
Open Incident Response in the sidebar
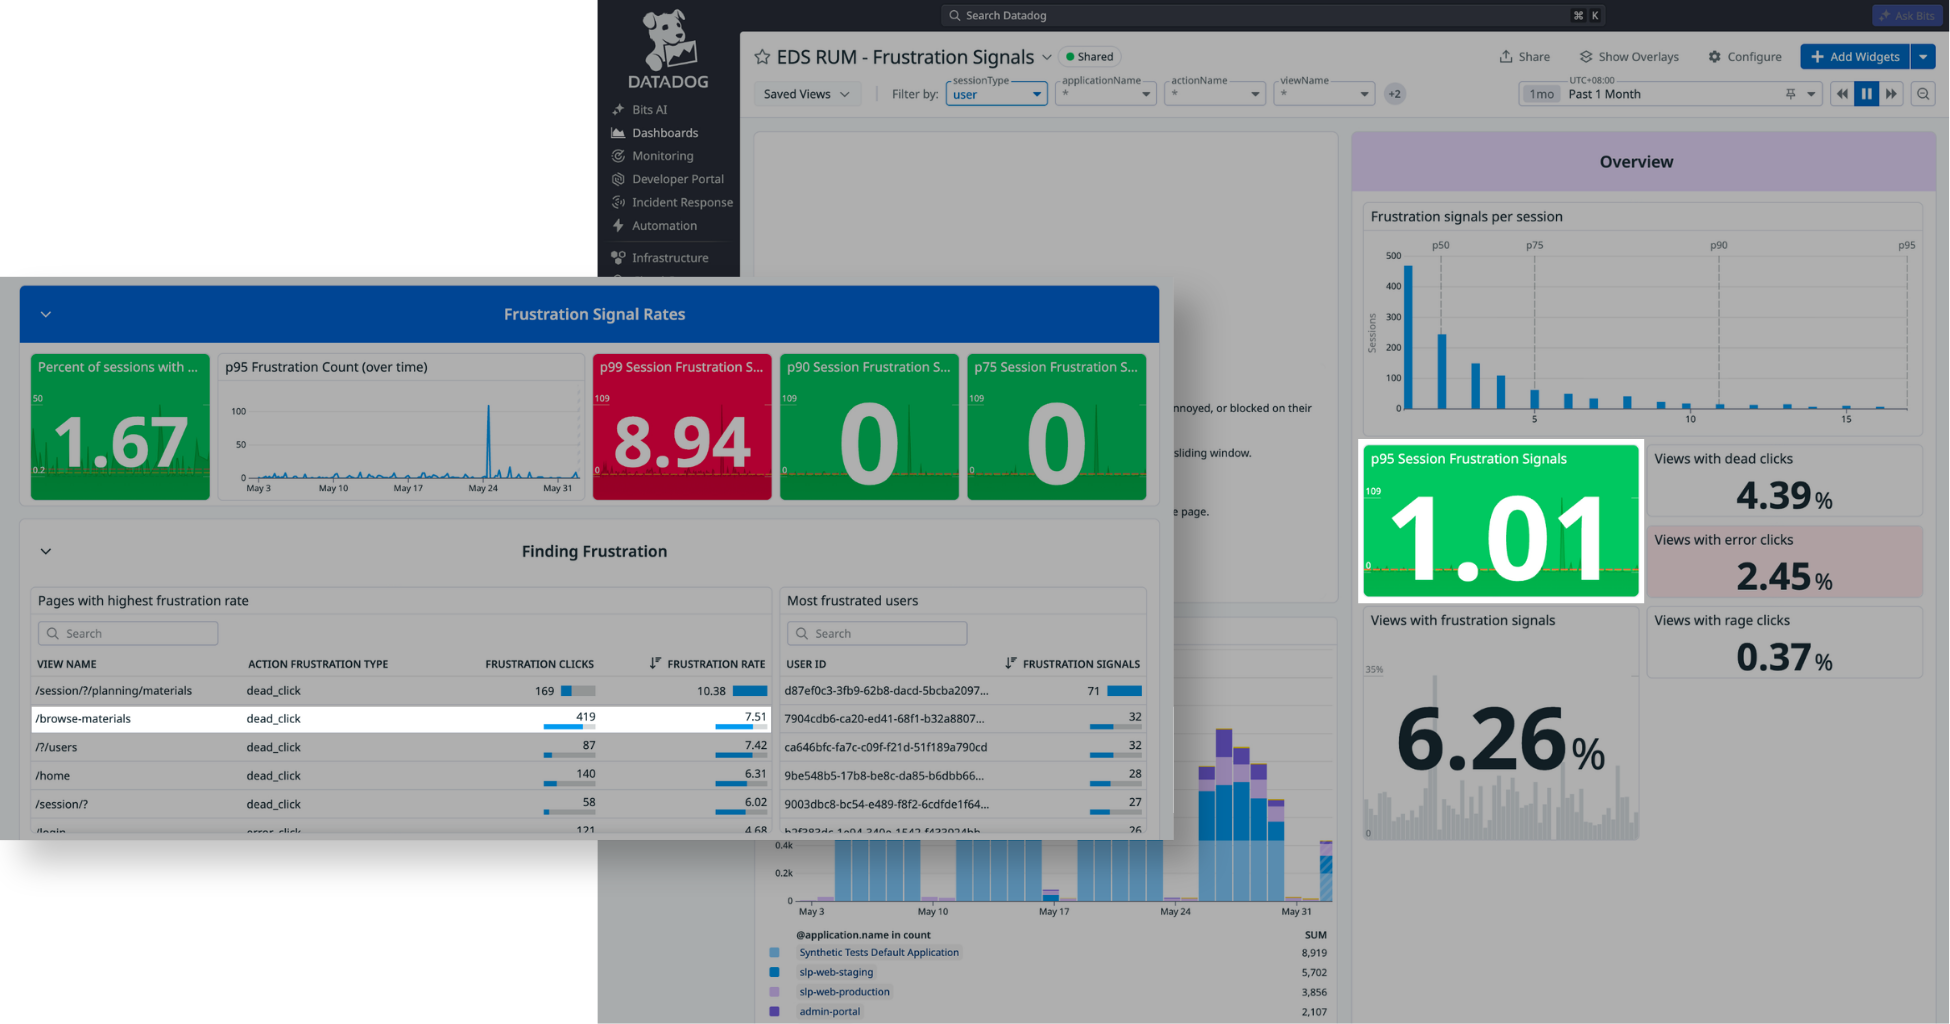coord(682,202)
